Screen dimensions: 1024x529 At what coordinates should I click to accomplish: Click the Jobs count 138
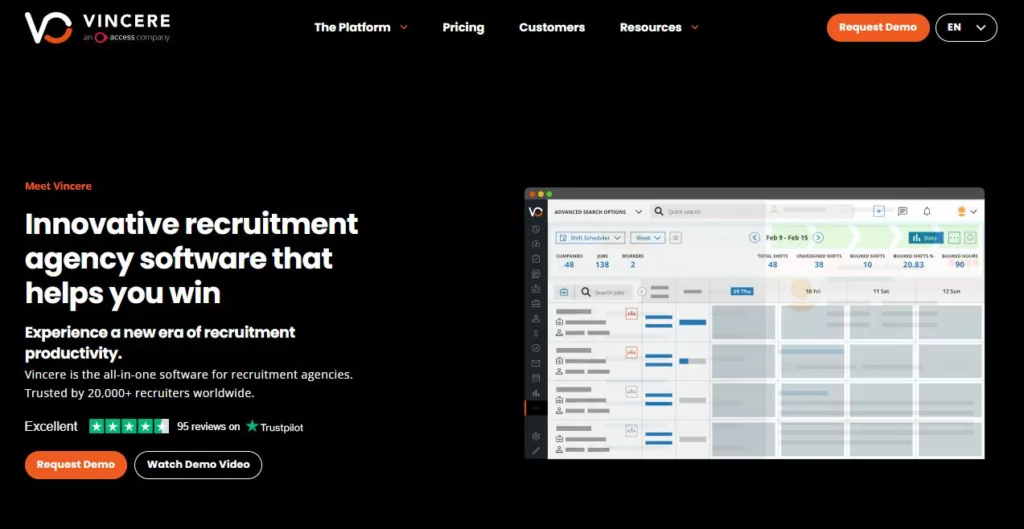(x=602, y=264)
